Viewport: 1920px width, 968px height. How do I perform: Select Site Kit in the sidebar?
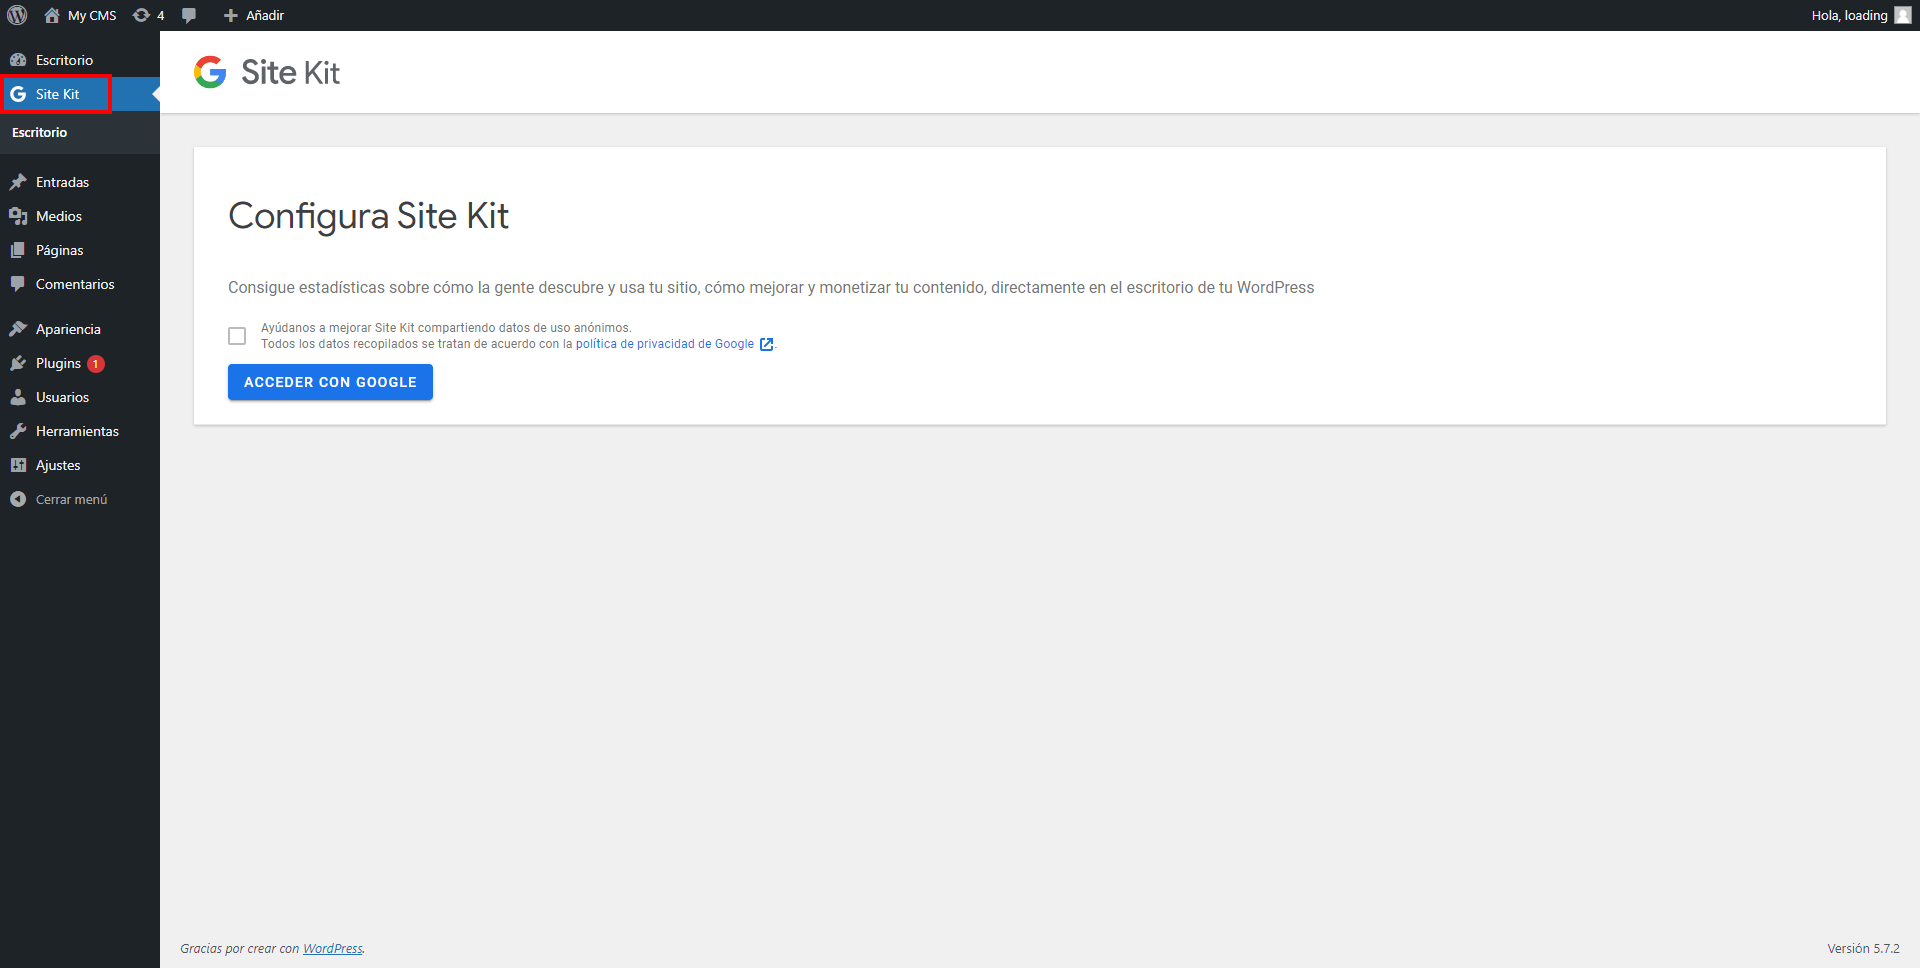[80, 94]
